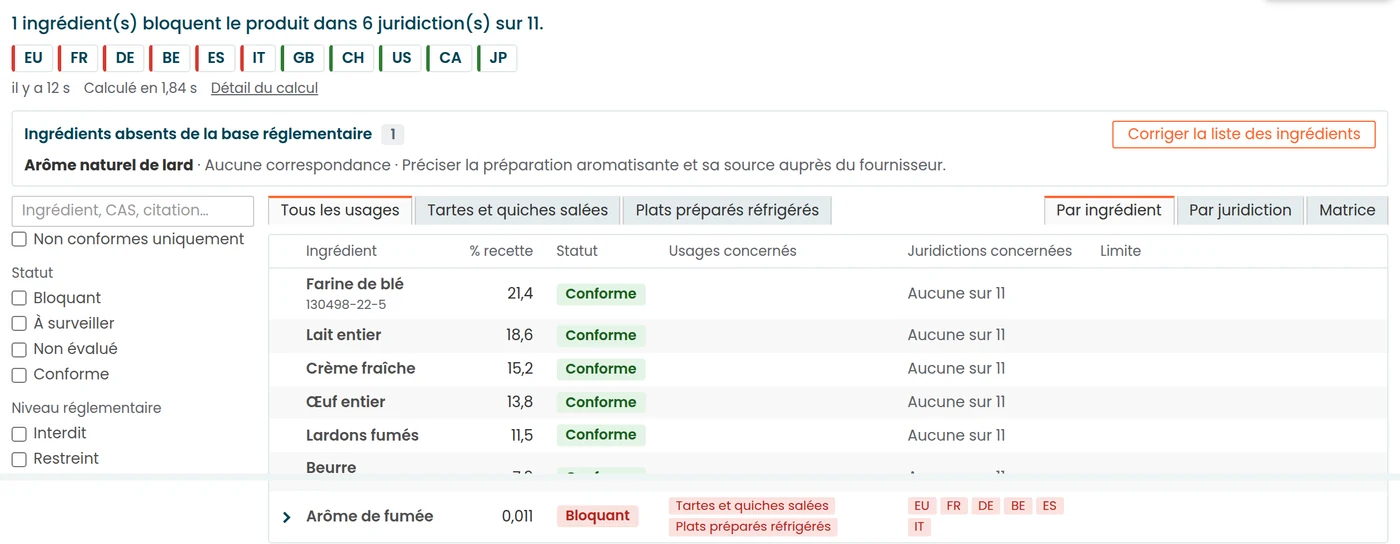This screenshot has height=544, width=1400.
Task: Tick the Non évalué checkbox
Action: pos(19,349)
